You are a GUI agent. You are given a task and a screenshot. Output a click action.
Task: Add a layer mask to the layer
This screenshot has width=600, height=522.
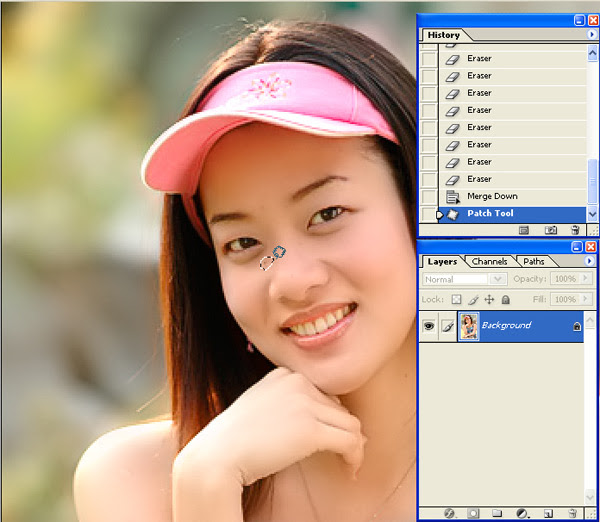click(473, 513)
